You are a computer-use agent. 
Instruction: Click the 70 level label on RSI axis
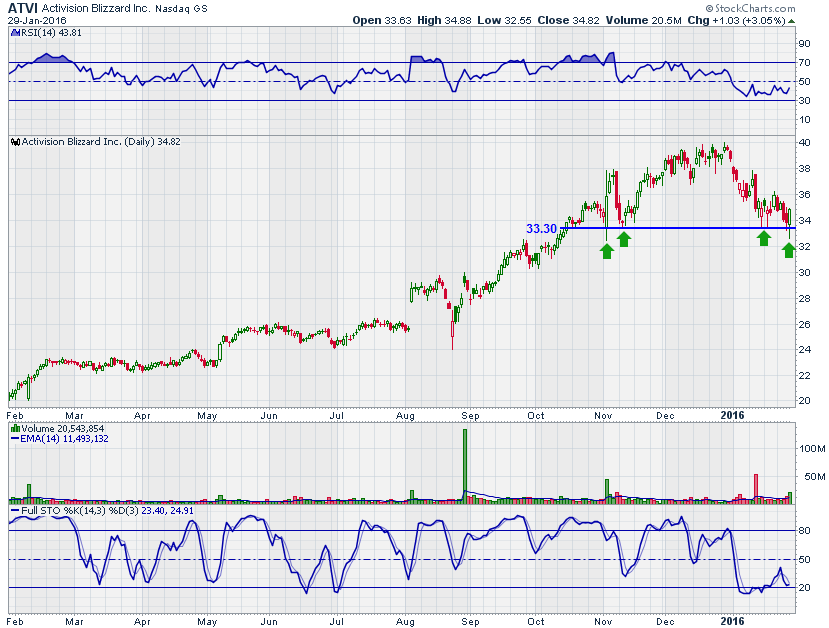click(804, 62)
